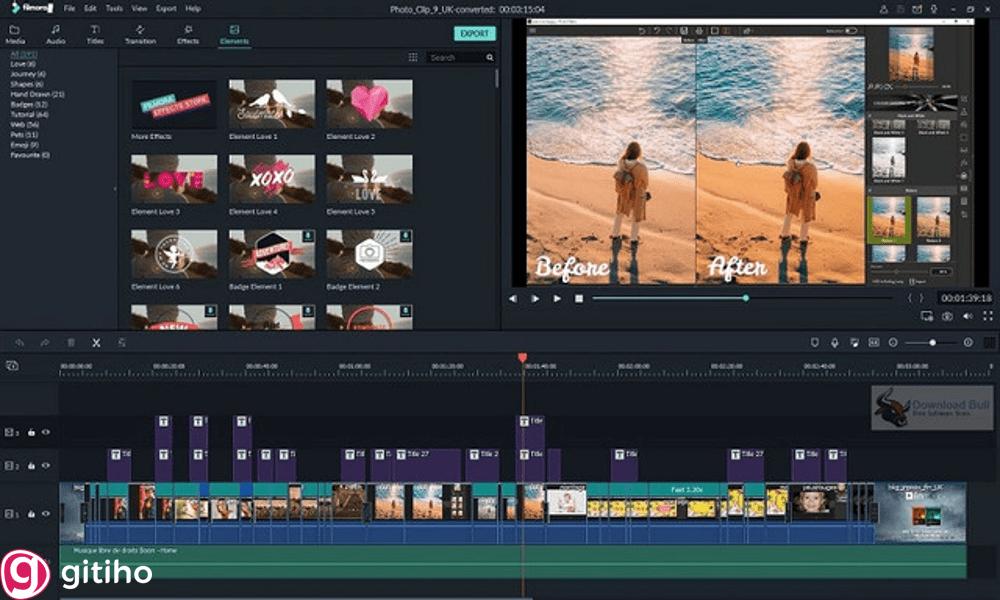Toggle visibility of video track with eye icon

click(x=46, y=514)
